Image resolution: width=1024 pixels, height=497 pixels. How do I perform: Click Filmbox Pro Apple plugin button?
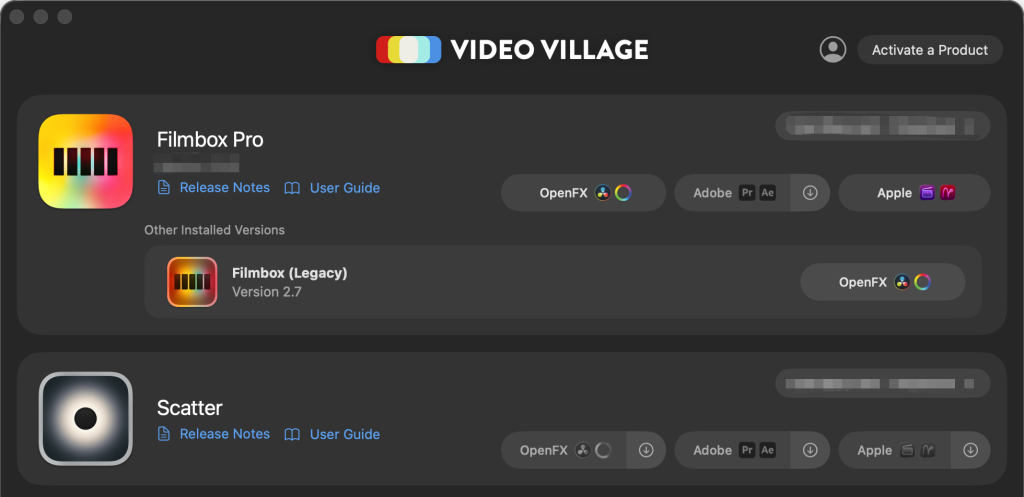[914, 193]
